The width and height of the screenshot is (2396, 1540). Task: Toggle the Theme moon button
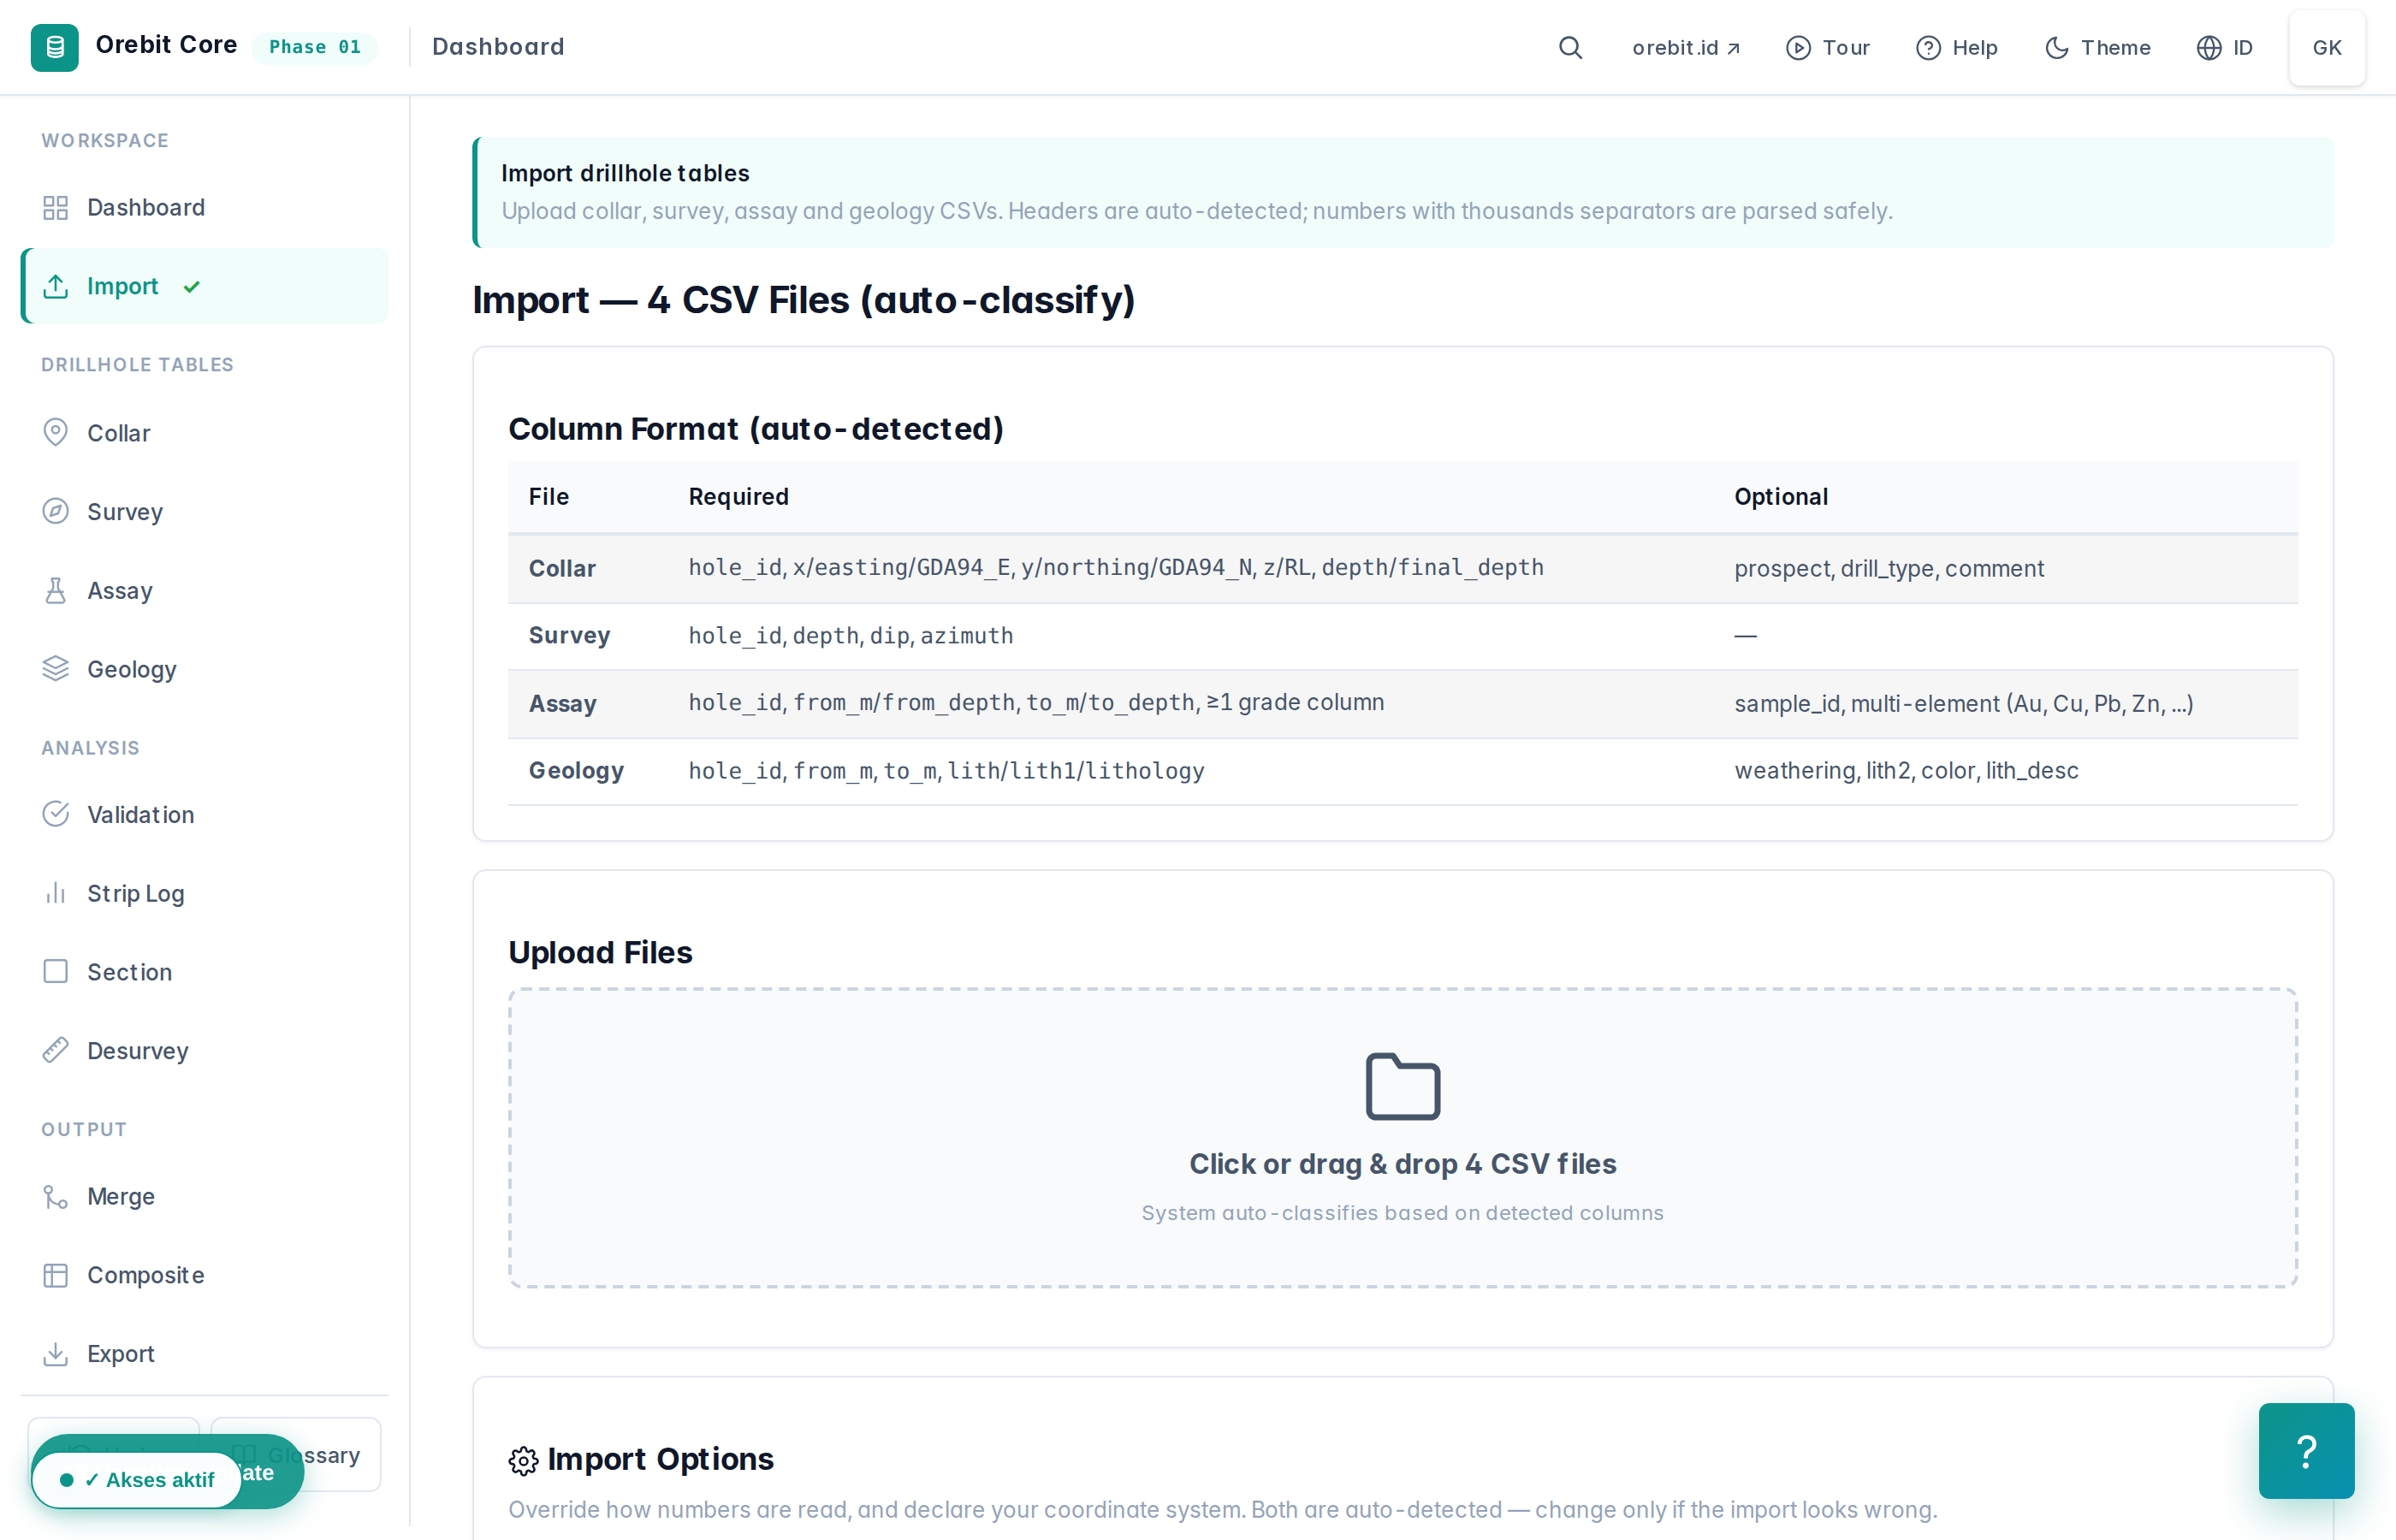[x=2098, y=48]
